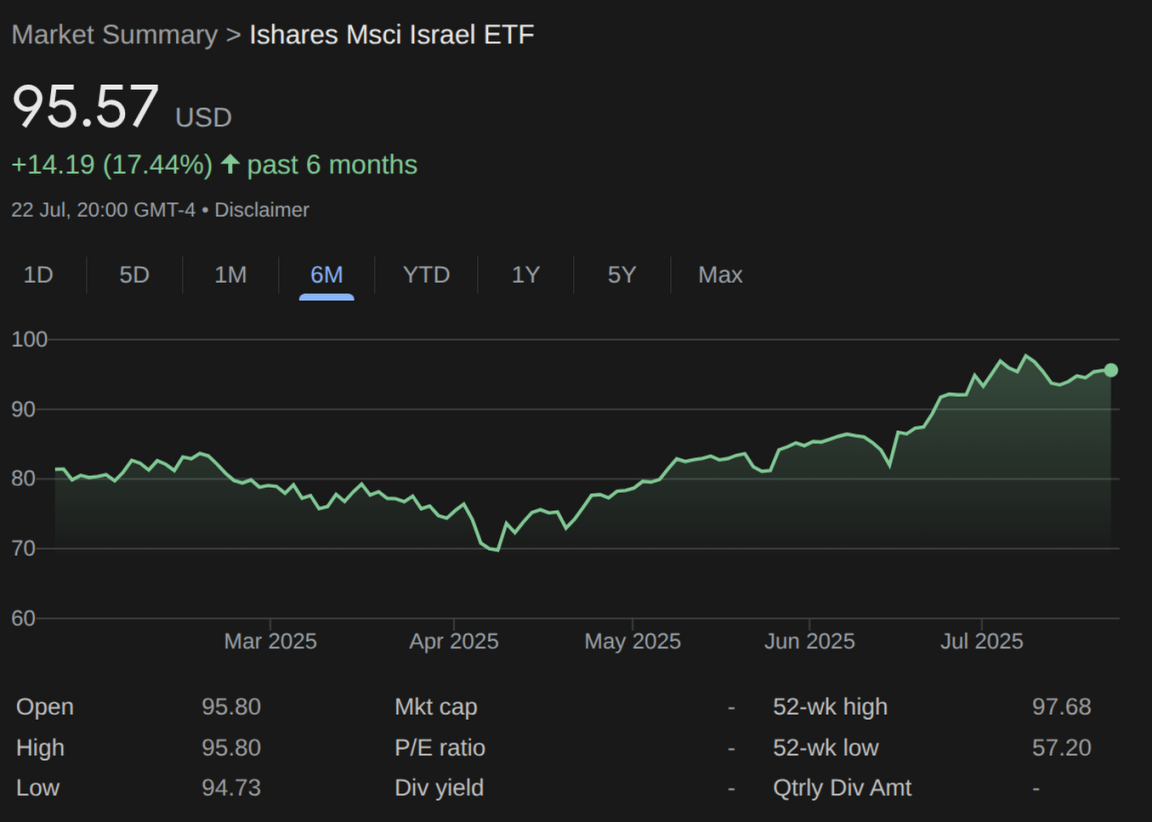The image size is (1152, 822).
Task: Click the P/E ratio label
Action: pos(440,748)
